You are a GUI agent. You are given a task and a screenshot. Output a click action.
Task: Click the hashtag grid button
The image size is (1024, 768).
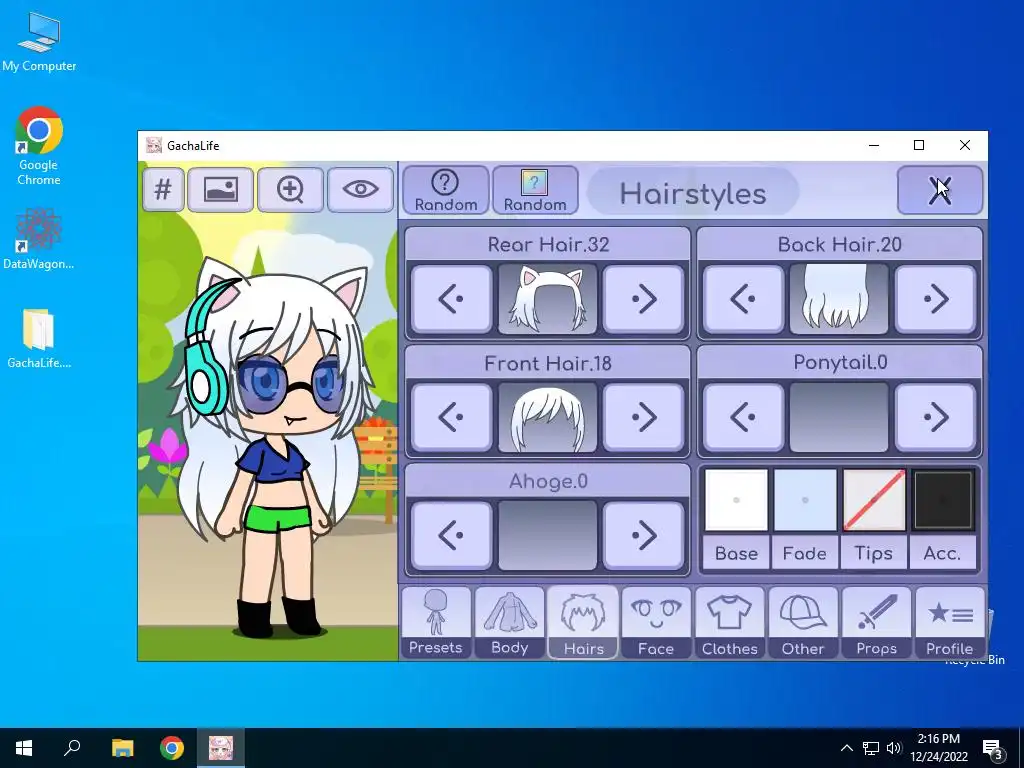coord(163,190)
